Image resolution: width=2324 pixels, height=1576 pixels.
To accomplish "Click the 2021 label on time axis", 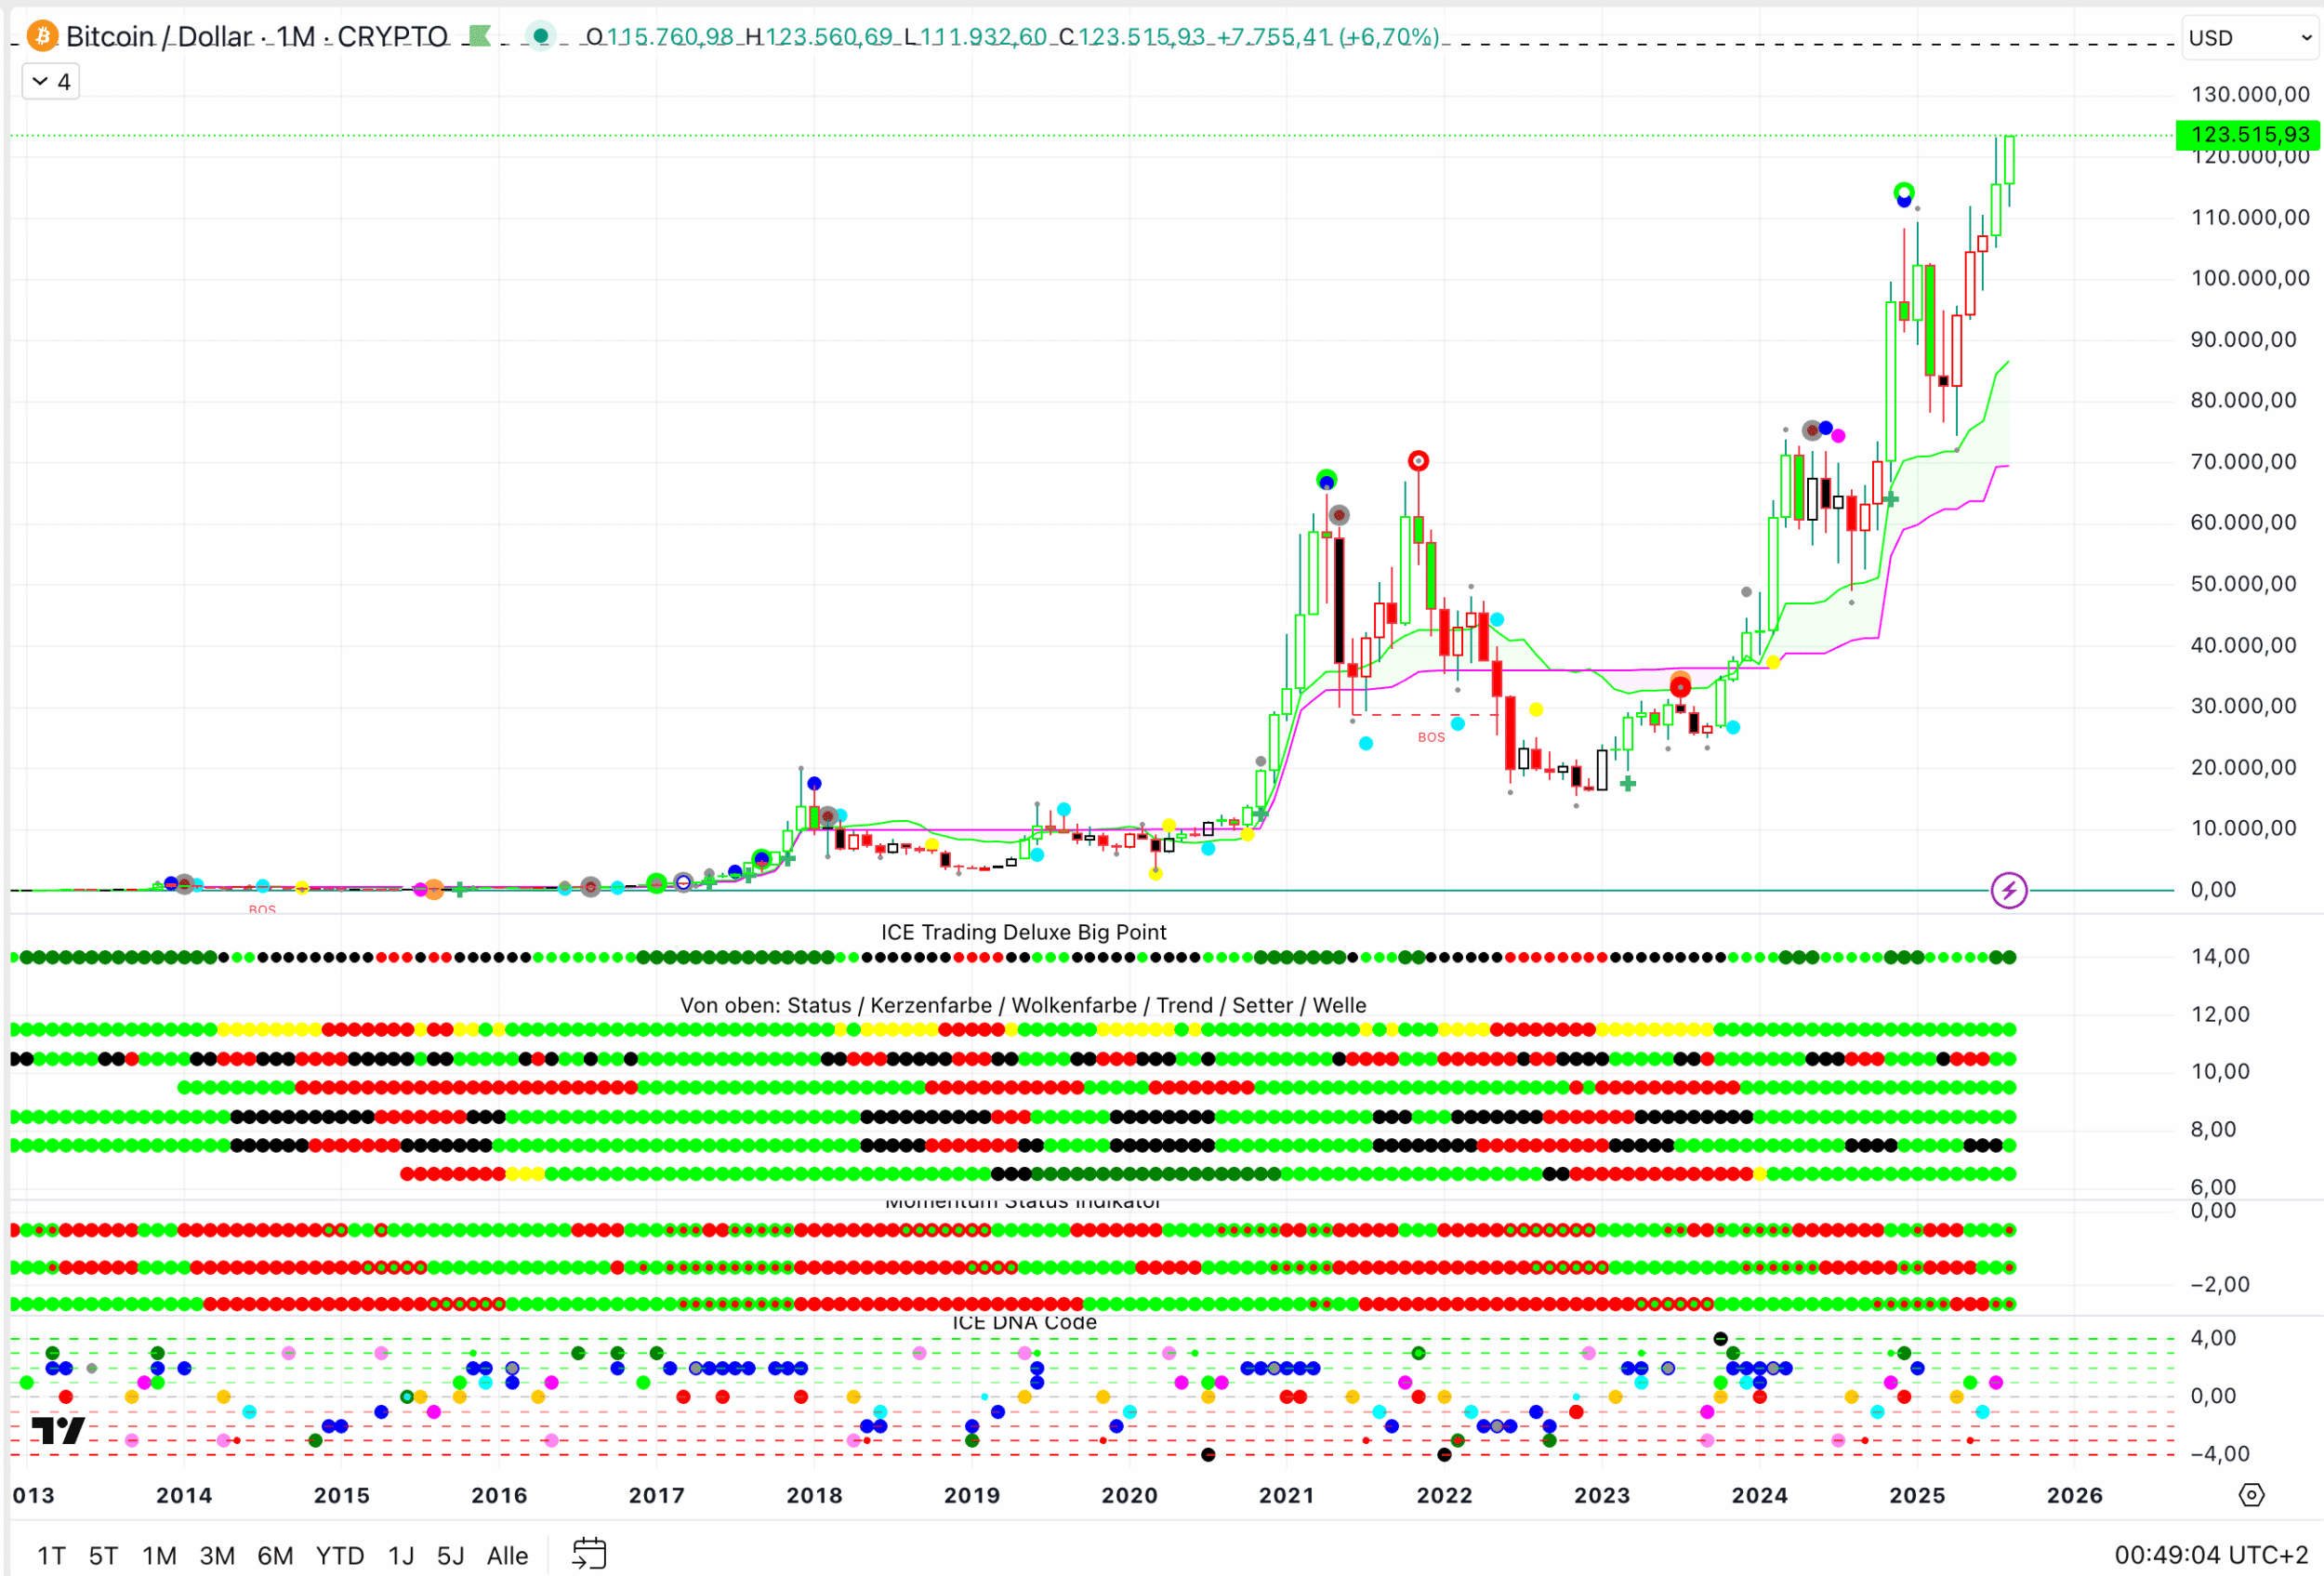I will 1286,1495.
